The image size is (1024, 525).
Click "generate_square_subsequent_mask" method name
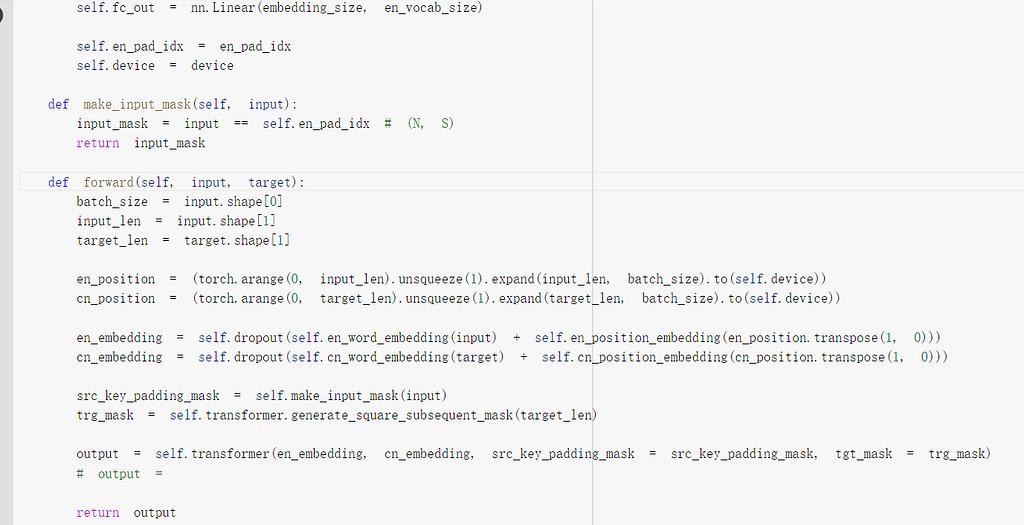402,415
